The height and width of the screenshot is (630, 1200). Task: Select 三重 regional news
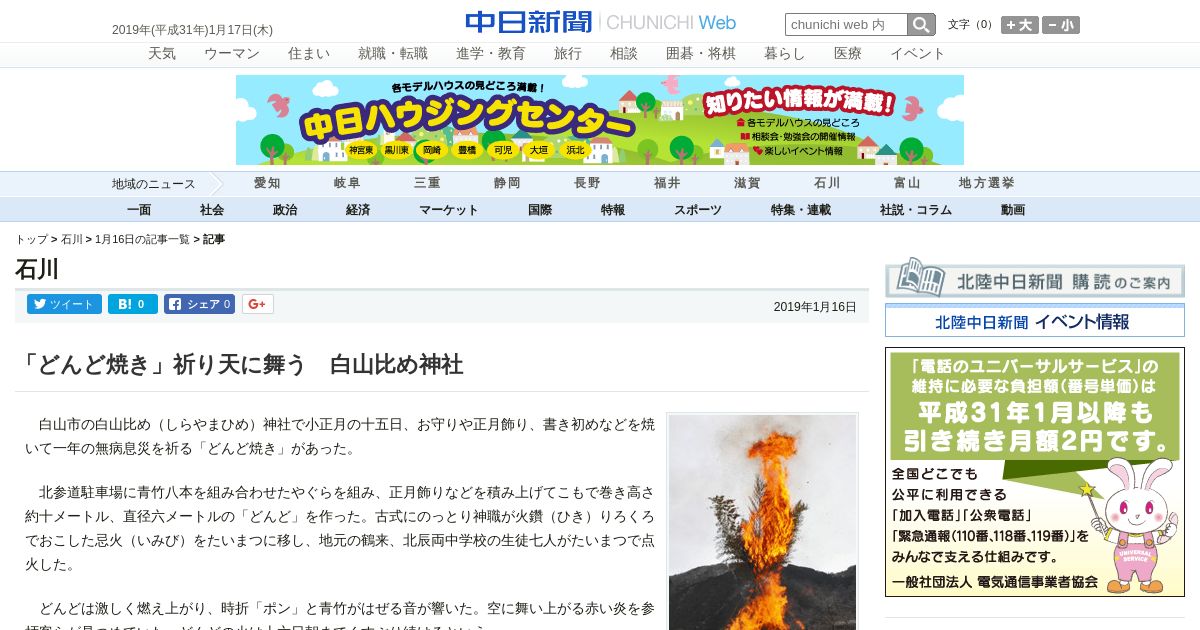point(427,184)
